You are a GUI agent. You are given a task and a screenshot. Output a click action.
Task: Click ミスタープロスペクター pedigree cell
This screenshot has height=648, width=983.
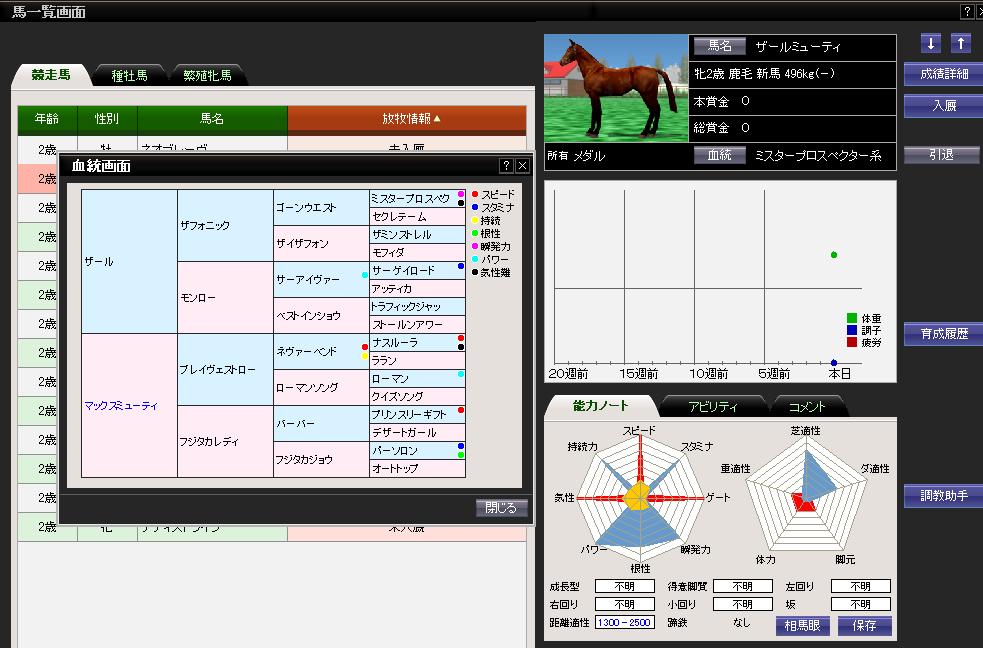tap(417, 199)
